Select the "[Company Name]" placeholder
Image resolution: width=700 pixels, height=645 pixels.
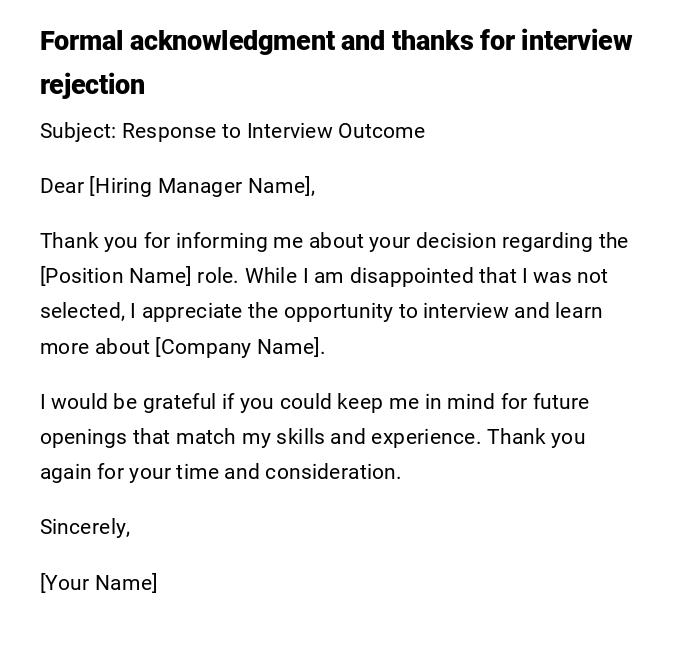(239, 347)
